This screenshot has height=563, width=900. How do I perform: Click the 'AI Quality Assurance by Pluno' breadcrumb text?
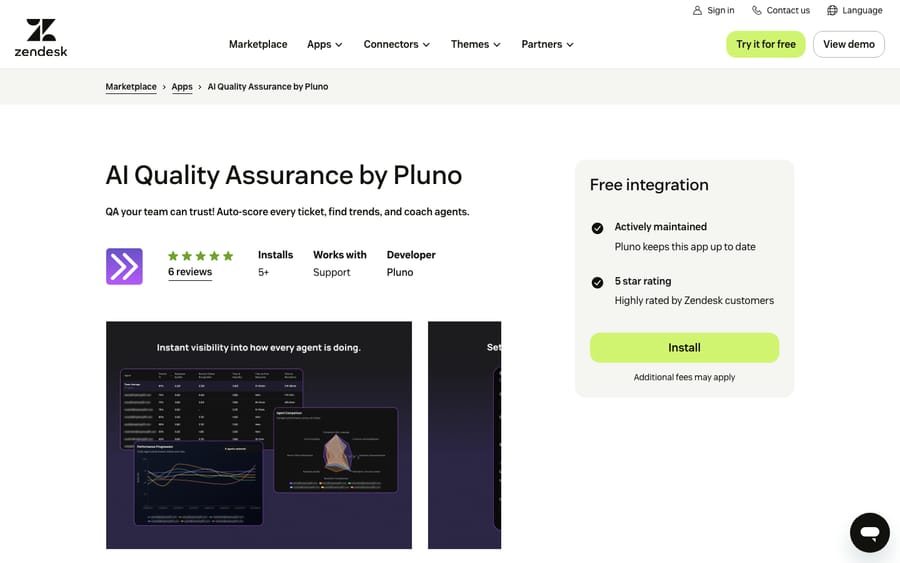tap(268, 87)
